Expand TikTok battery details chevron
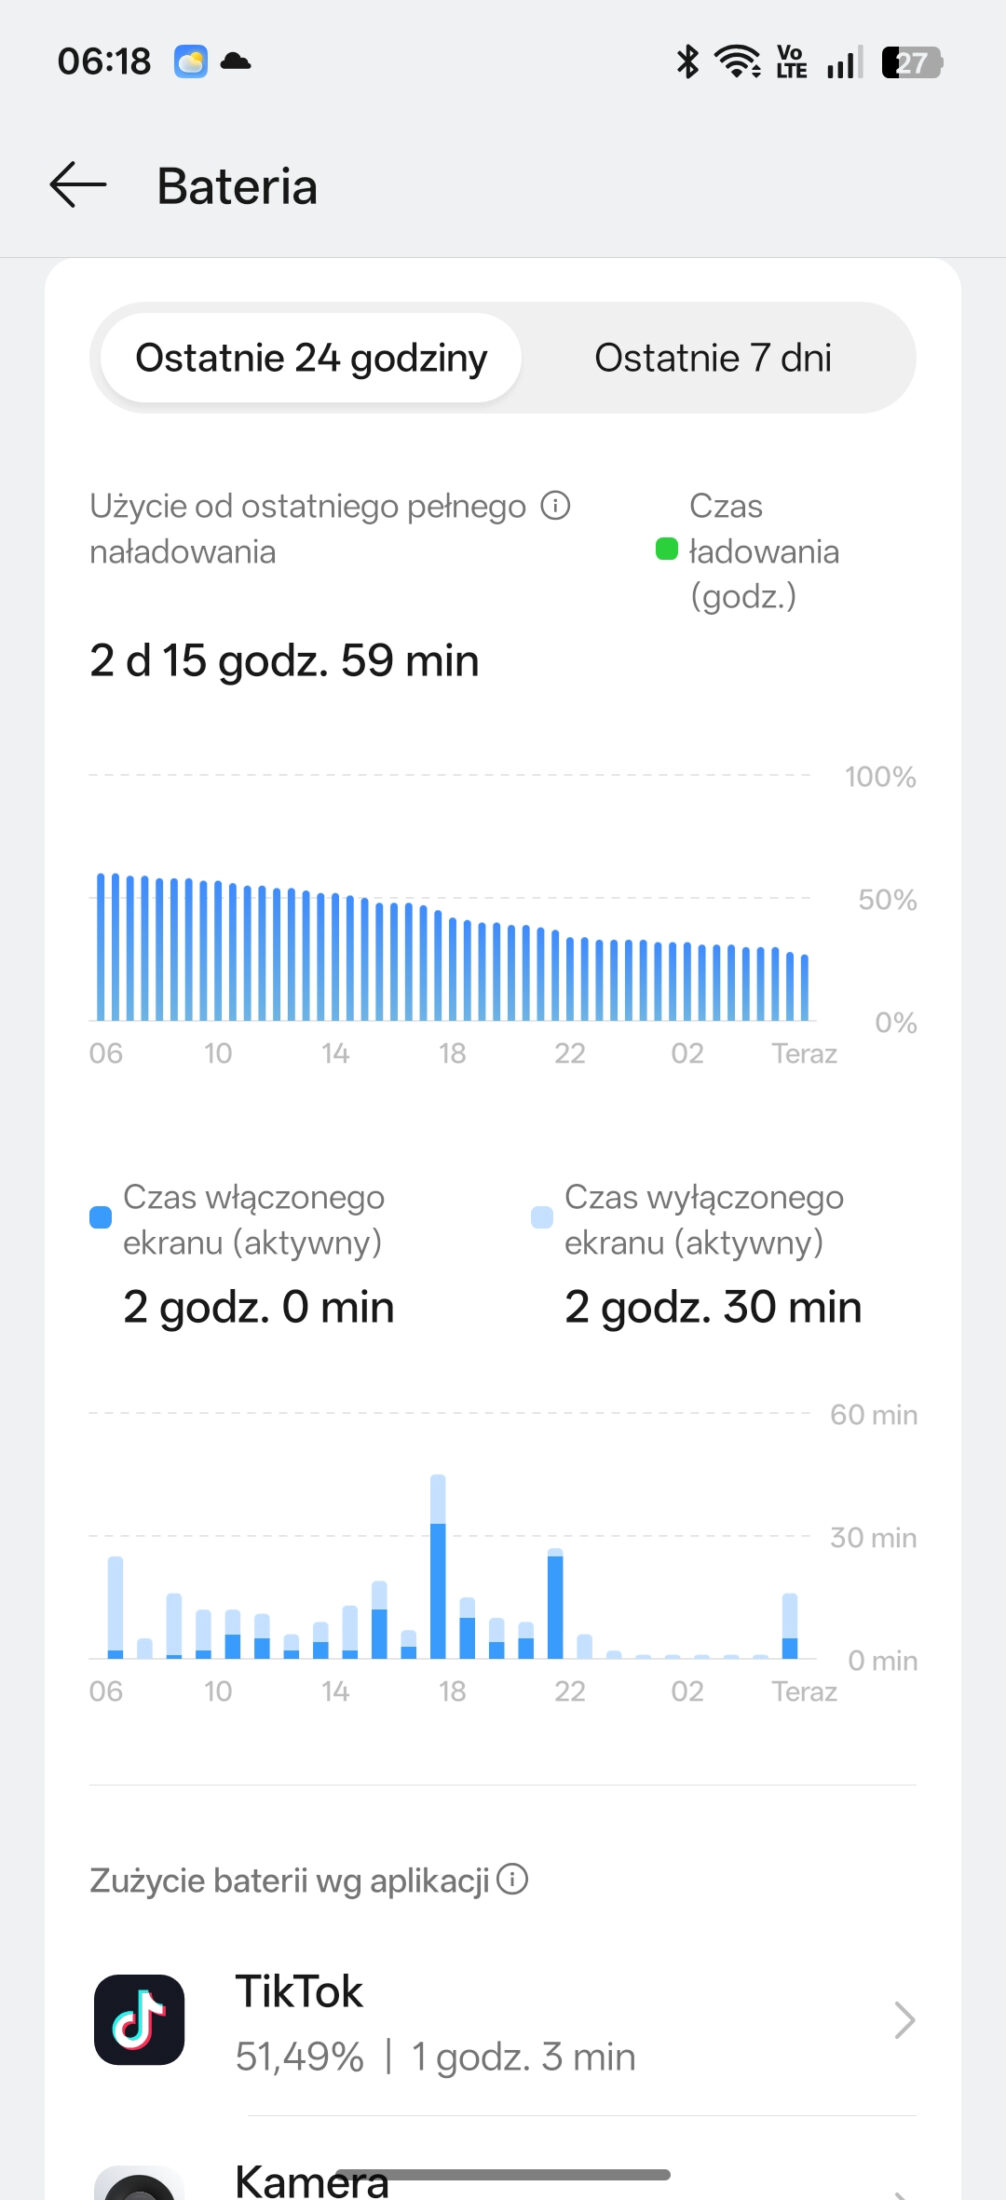Image resolution: width=1006 pixels, height=2200 pixels. click(904, 2020)
